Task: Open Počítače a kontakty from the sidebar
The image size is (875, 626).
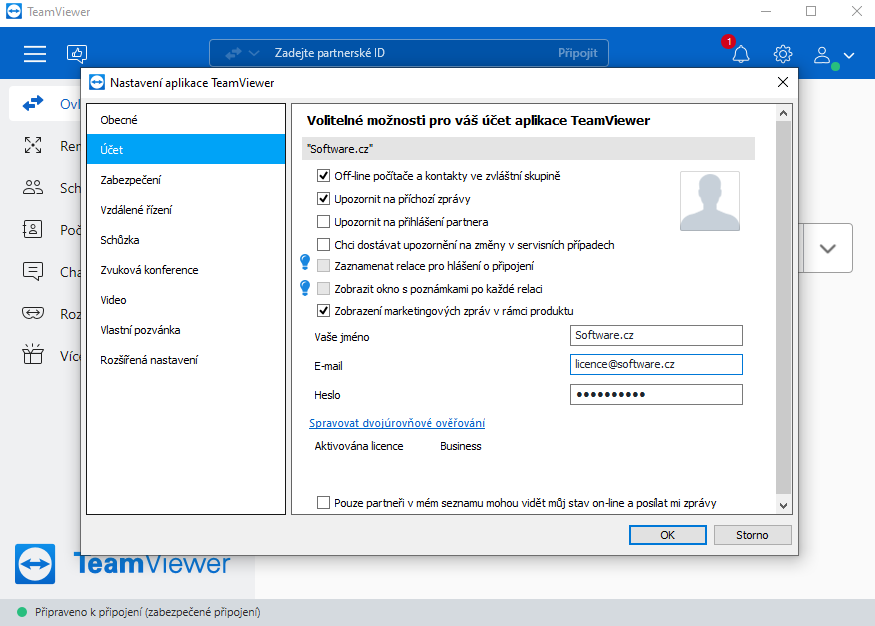Action: (x=33, y=230)
